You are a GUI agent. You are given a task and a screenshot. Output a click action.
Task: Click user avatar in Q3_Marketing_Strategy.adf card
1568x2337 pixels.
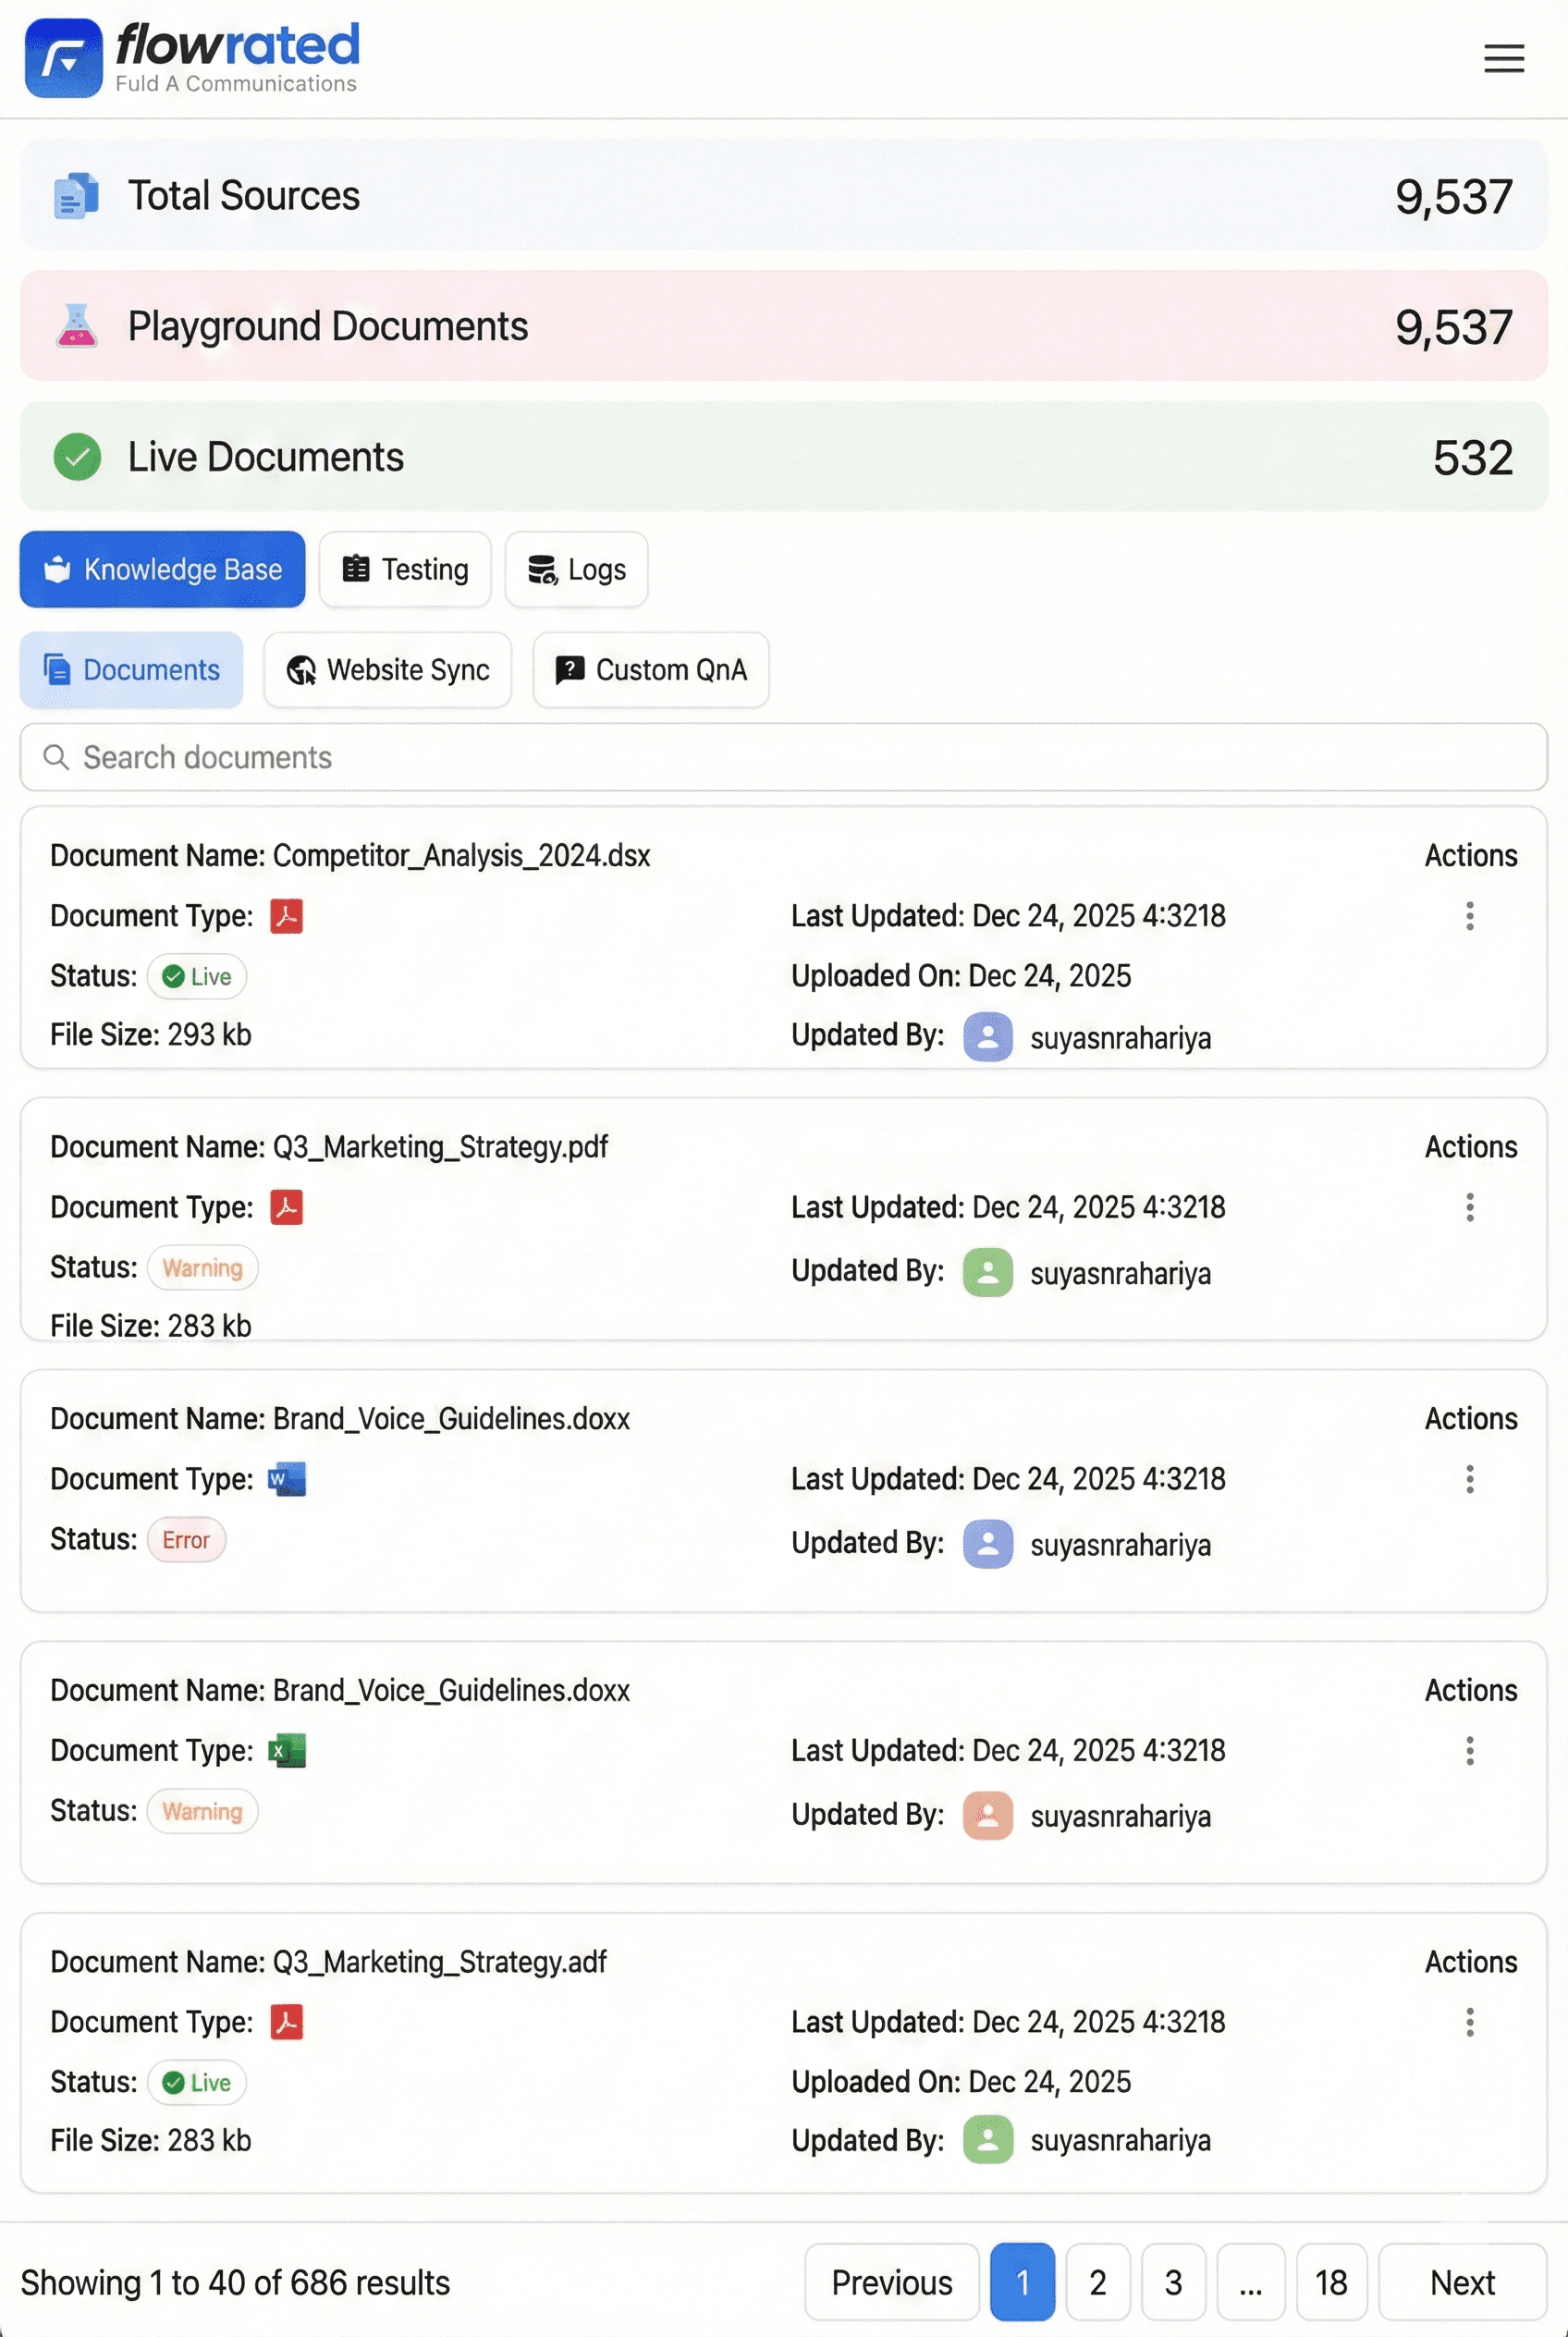(988, 2139)
